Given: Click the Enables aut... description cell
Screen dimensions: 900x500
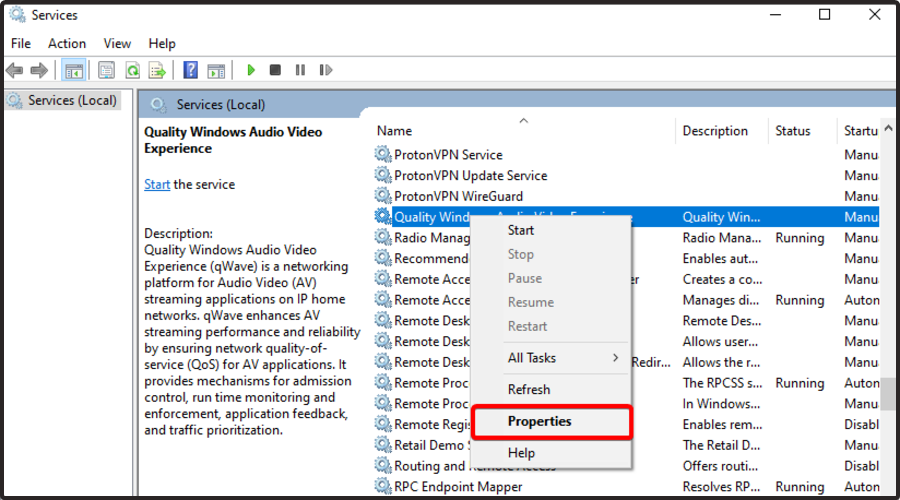Looking at the screenshot, I should [x=720, y=258].
